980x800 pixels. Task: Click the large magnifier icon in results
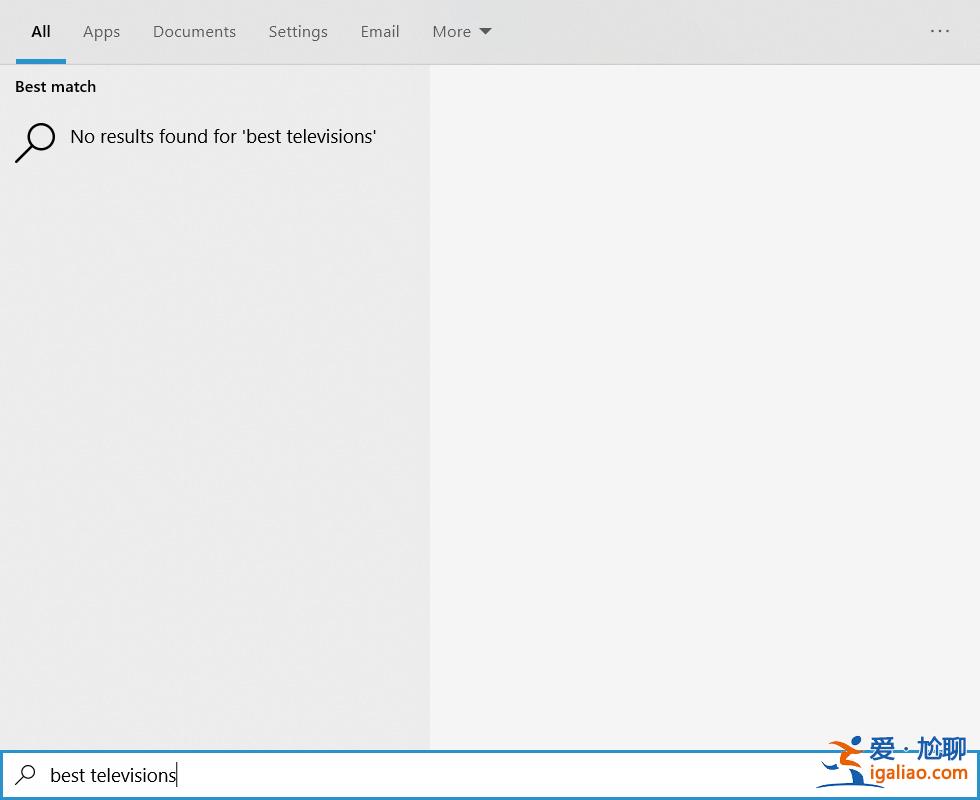click(x=35, y=142)
